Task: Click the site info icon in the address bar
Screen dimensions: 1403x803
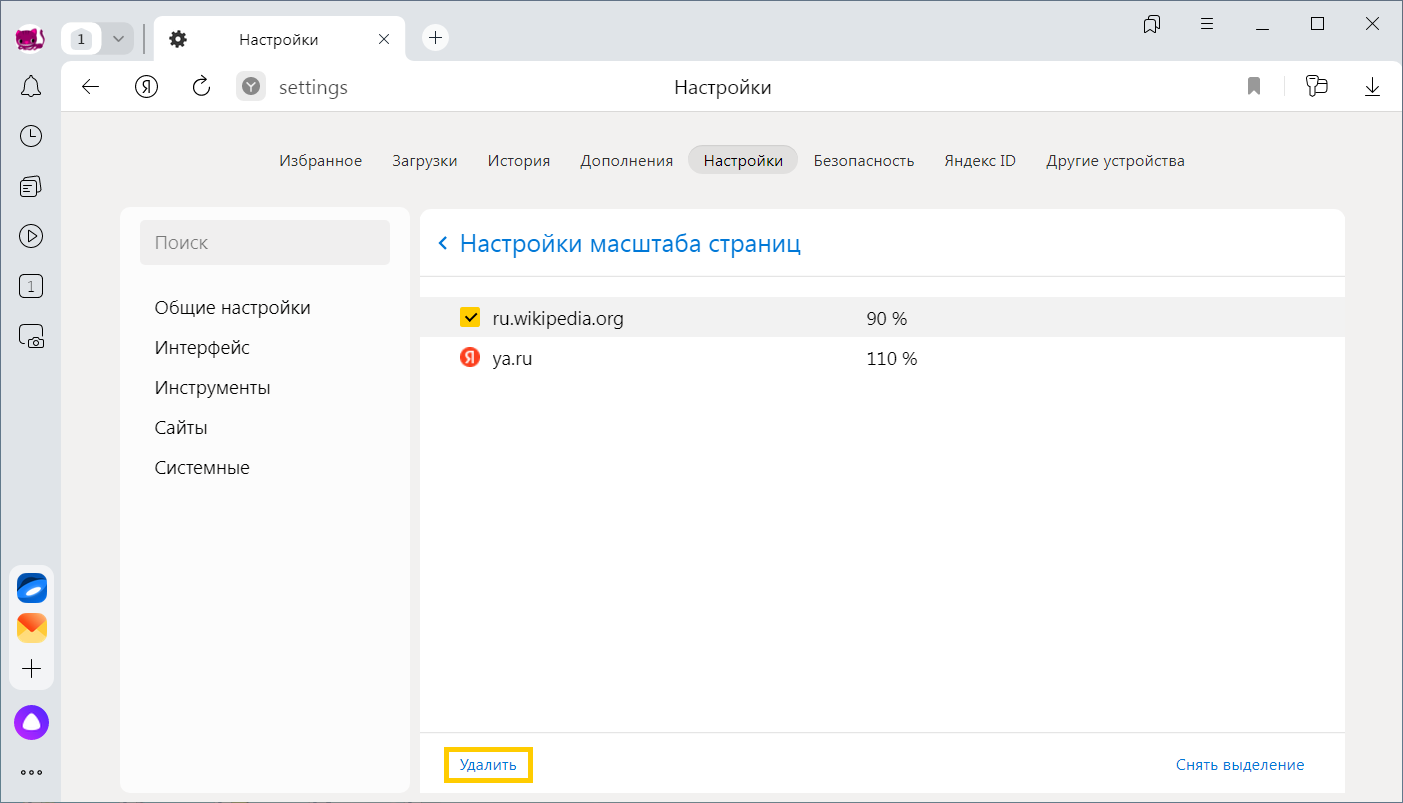Action: click(x=252, y=87)
